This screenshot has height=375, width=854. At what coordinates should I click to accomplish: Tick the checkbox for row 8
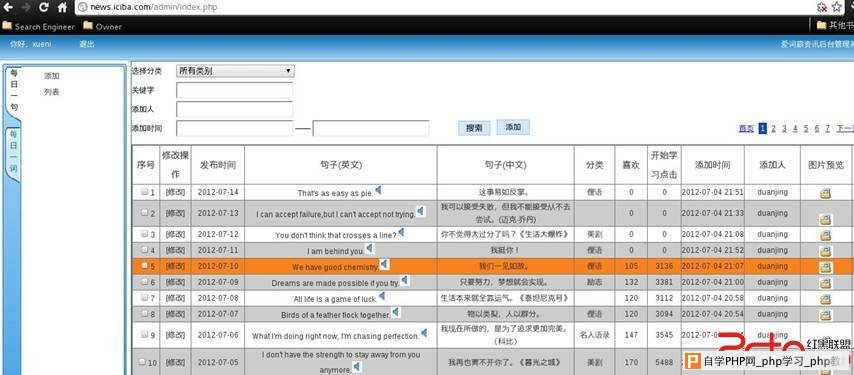point(144,313)
